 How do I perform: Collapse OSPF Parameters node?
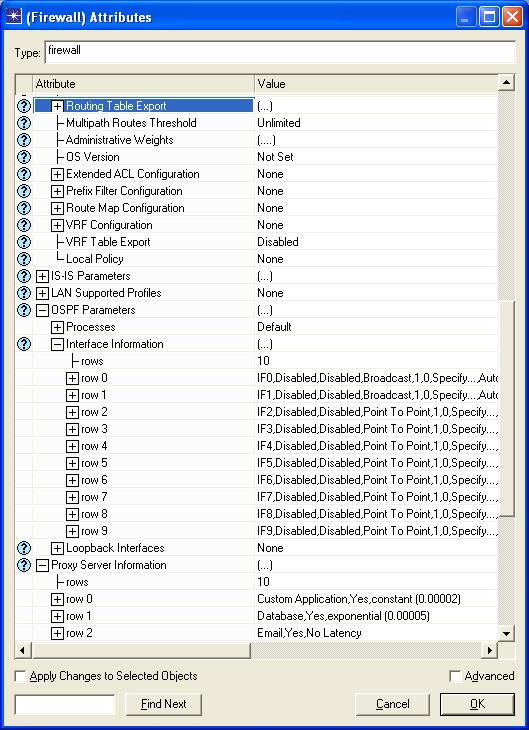click(x=42, y=311)
